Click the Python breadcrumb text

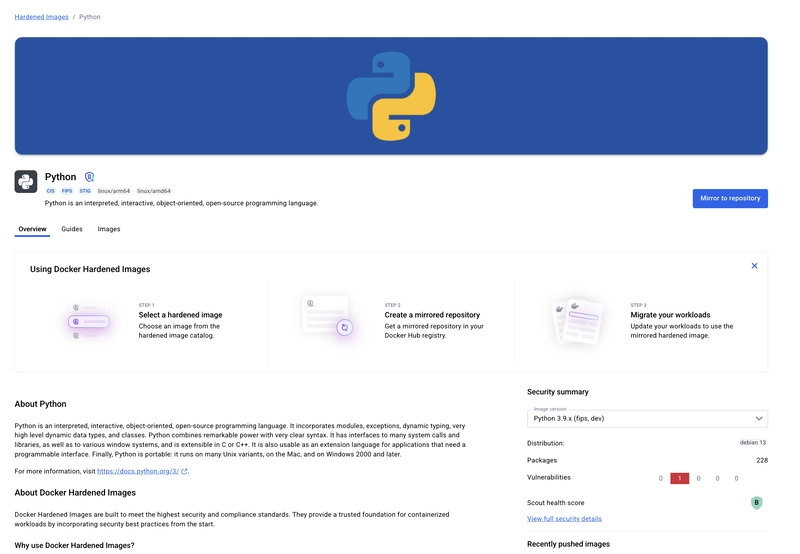click(x=90, y=17)
